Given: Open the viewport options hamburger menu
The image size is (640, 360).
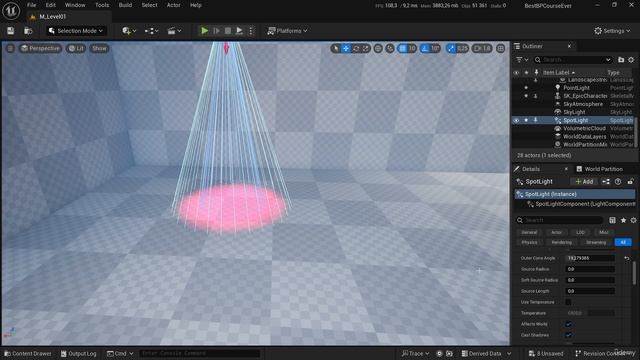Looking at the screenshot, I should pyautogui.click(x=10, y=48).
